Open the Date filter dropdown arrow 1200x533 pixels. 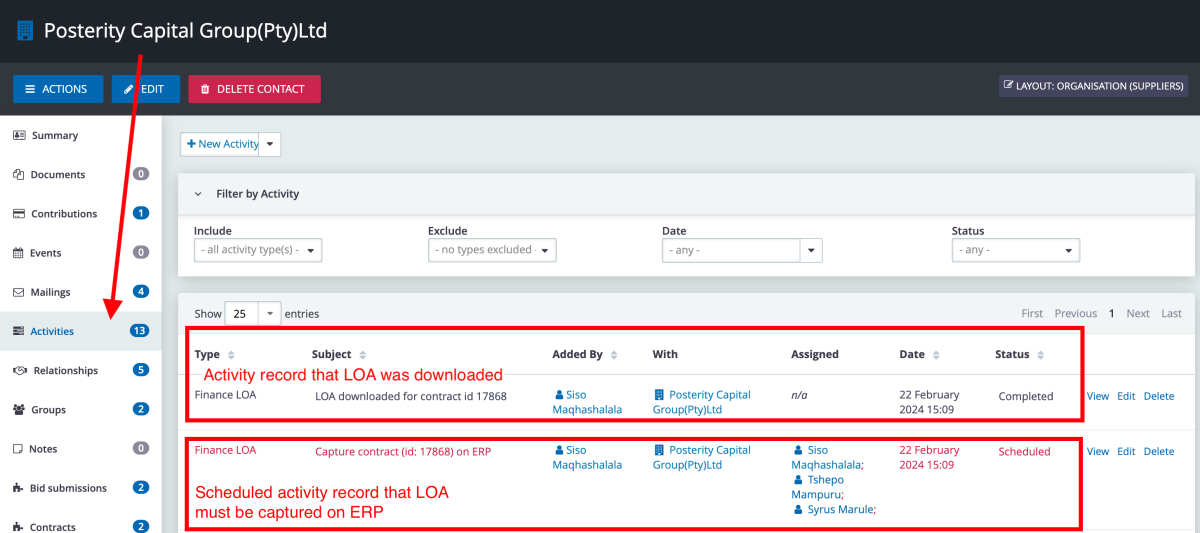811,250
